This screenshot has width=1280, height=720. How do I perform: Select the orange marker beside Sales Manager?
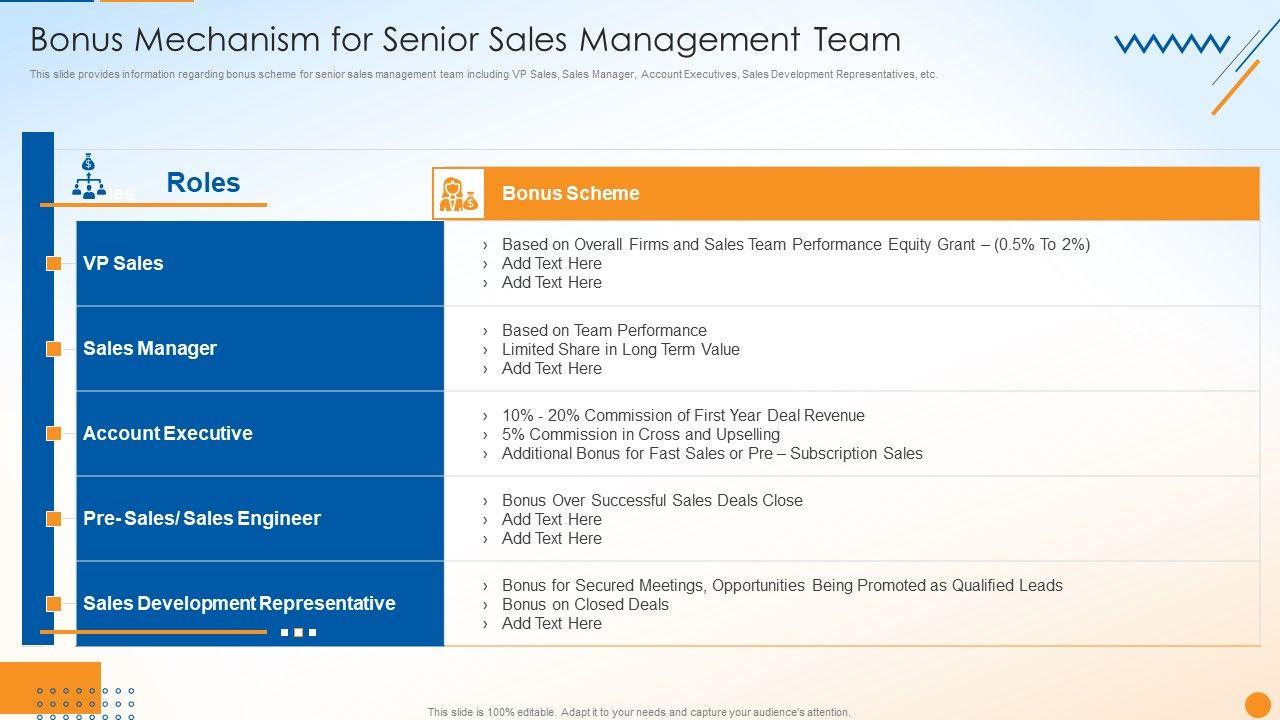point(54,349)
